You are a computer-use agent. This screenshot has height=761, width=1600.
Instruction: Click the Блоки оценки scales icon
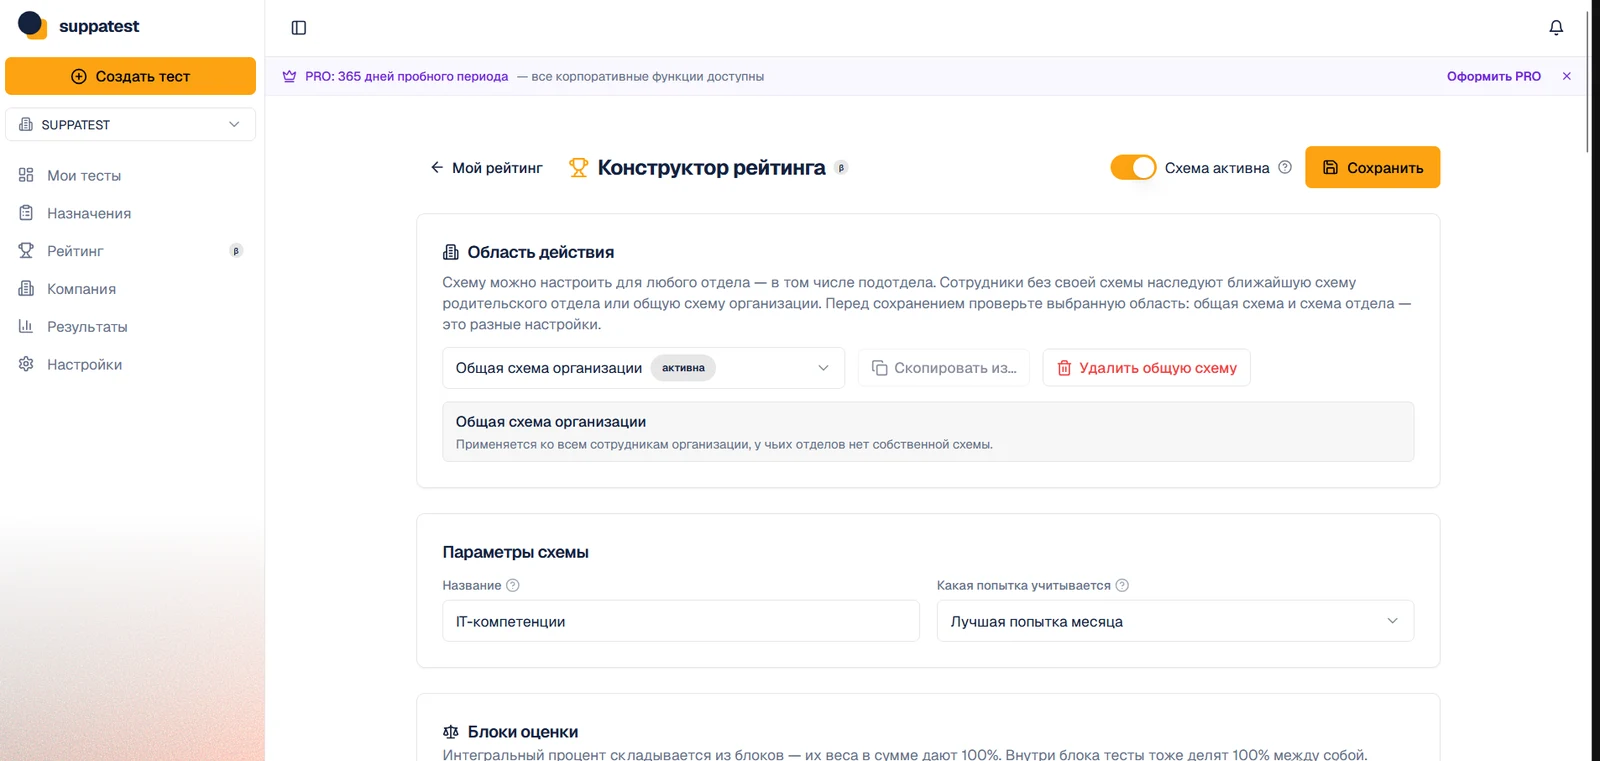(x=451, y=732)
